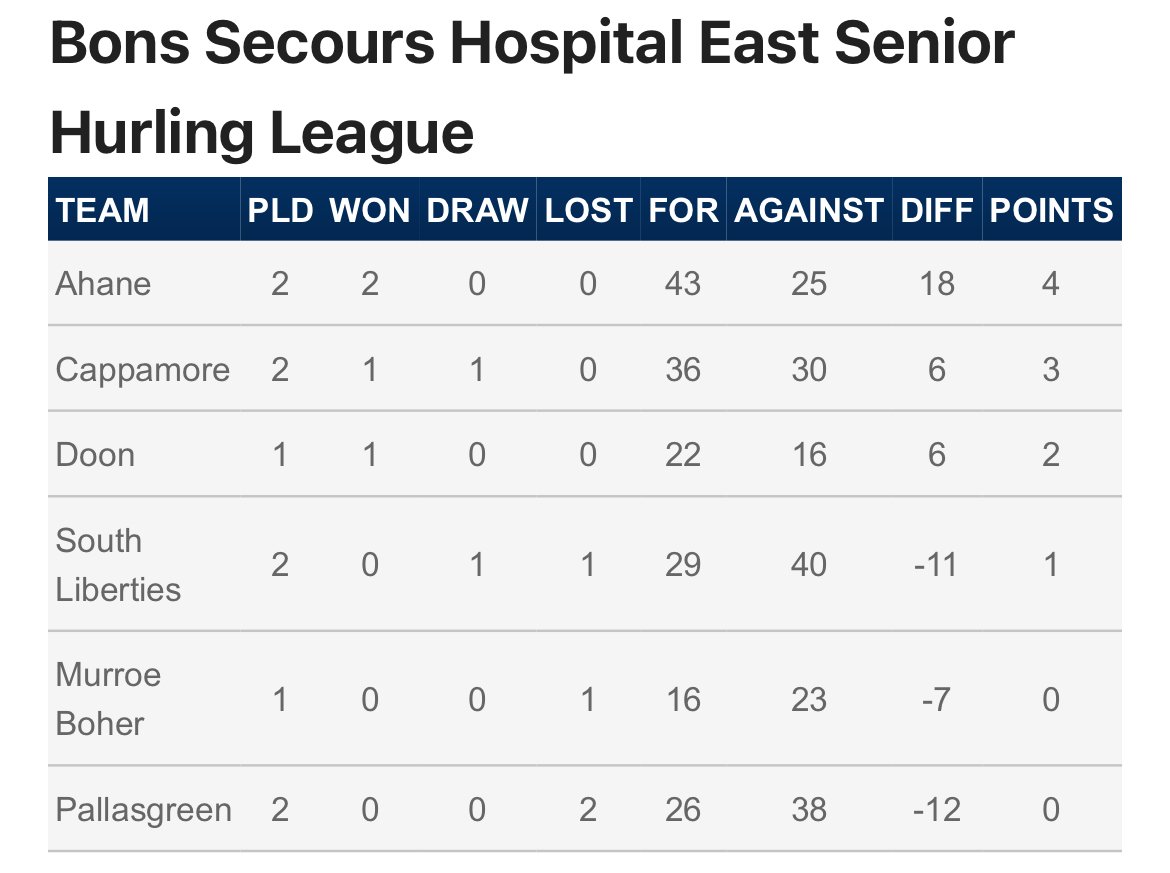
Task: Select the Murroe Boher team name
Action: (108, 699)
